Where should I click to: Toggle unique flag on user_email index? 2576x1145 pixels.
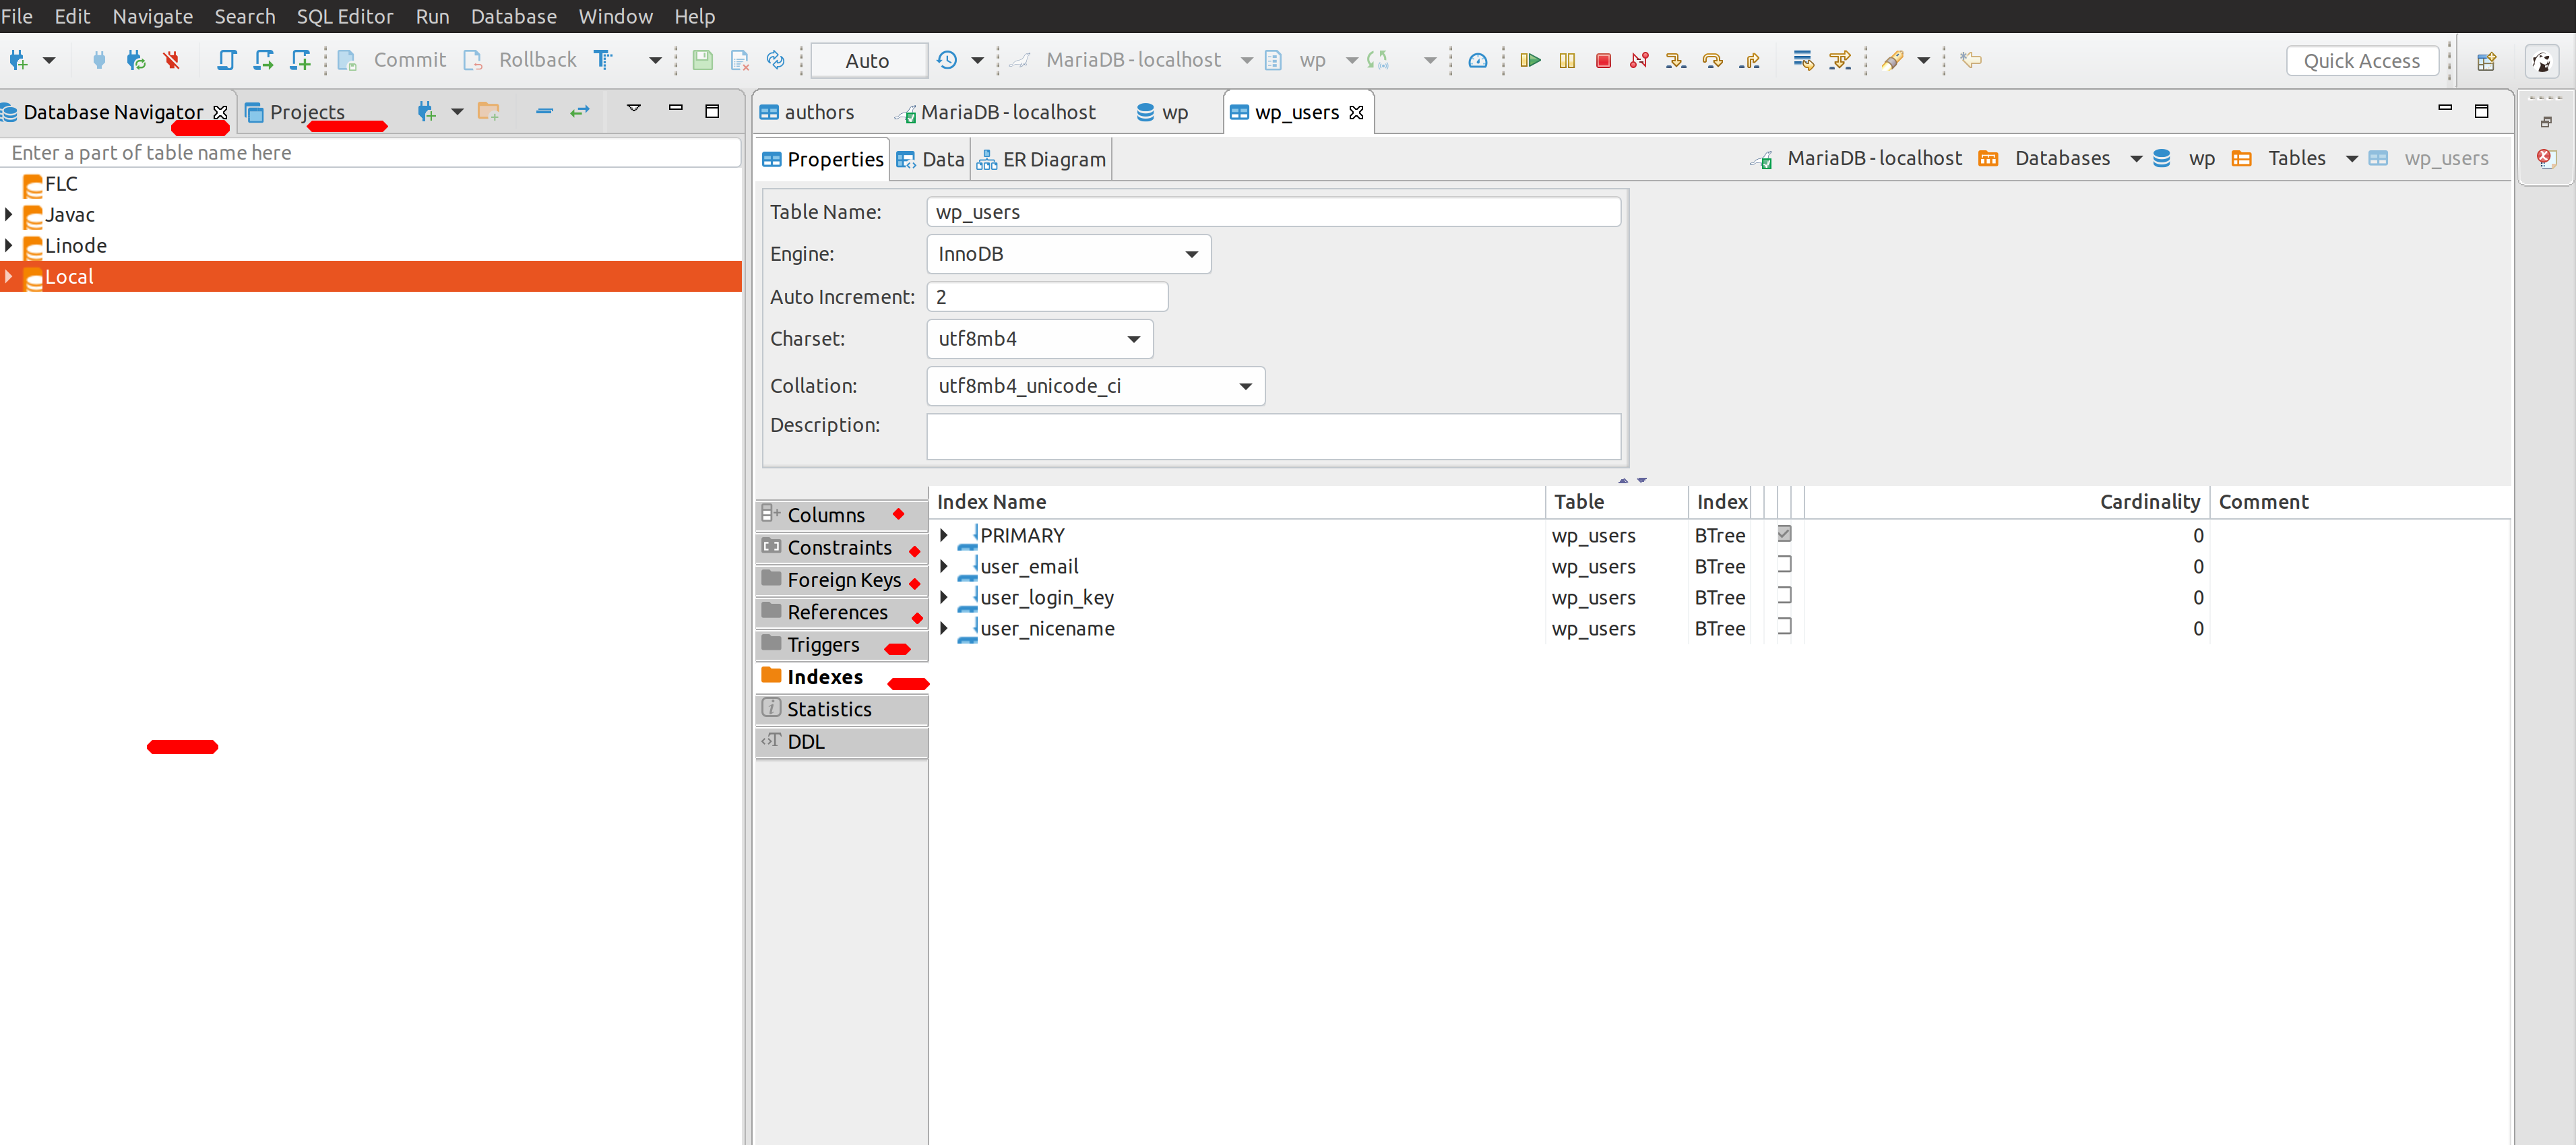tap(1786, 564)
